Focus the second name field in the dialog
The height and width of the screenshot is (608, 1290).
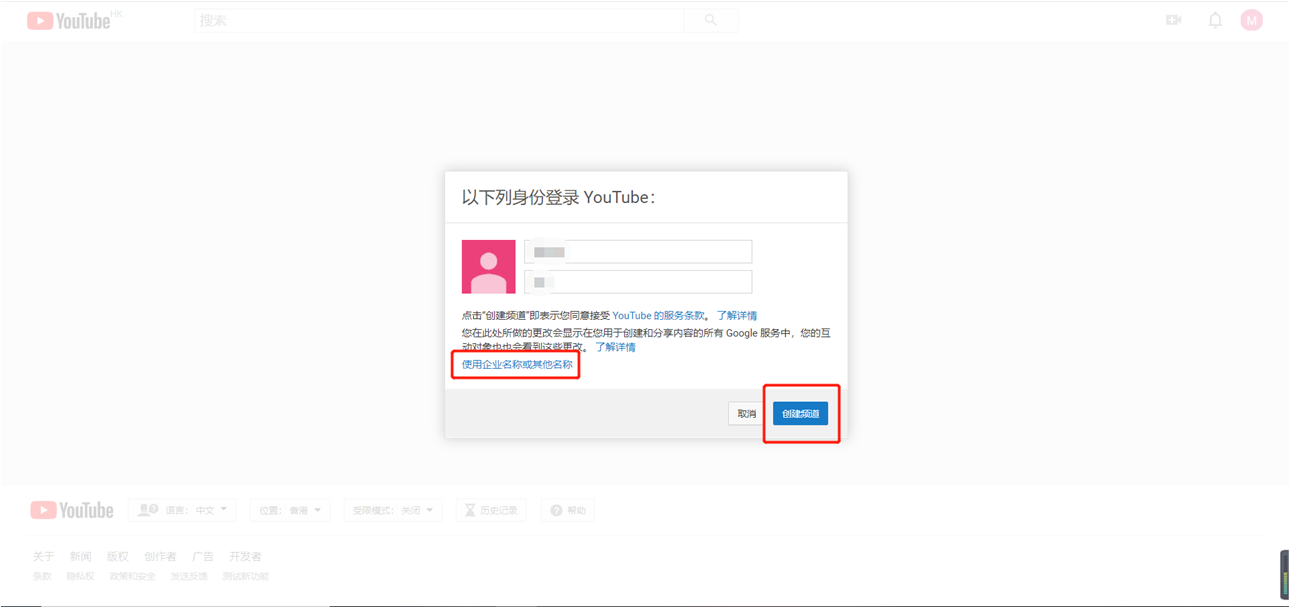[638, 282]
